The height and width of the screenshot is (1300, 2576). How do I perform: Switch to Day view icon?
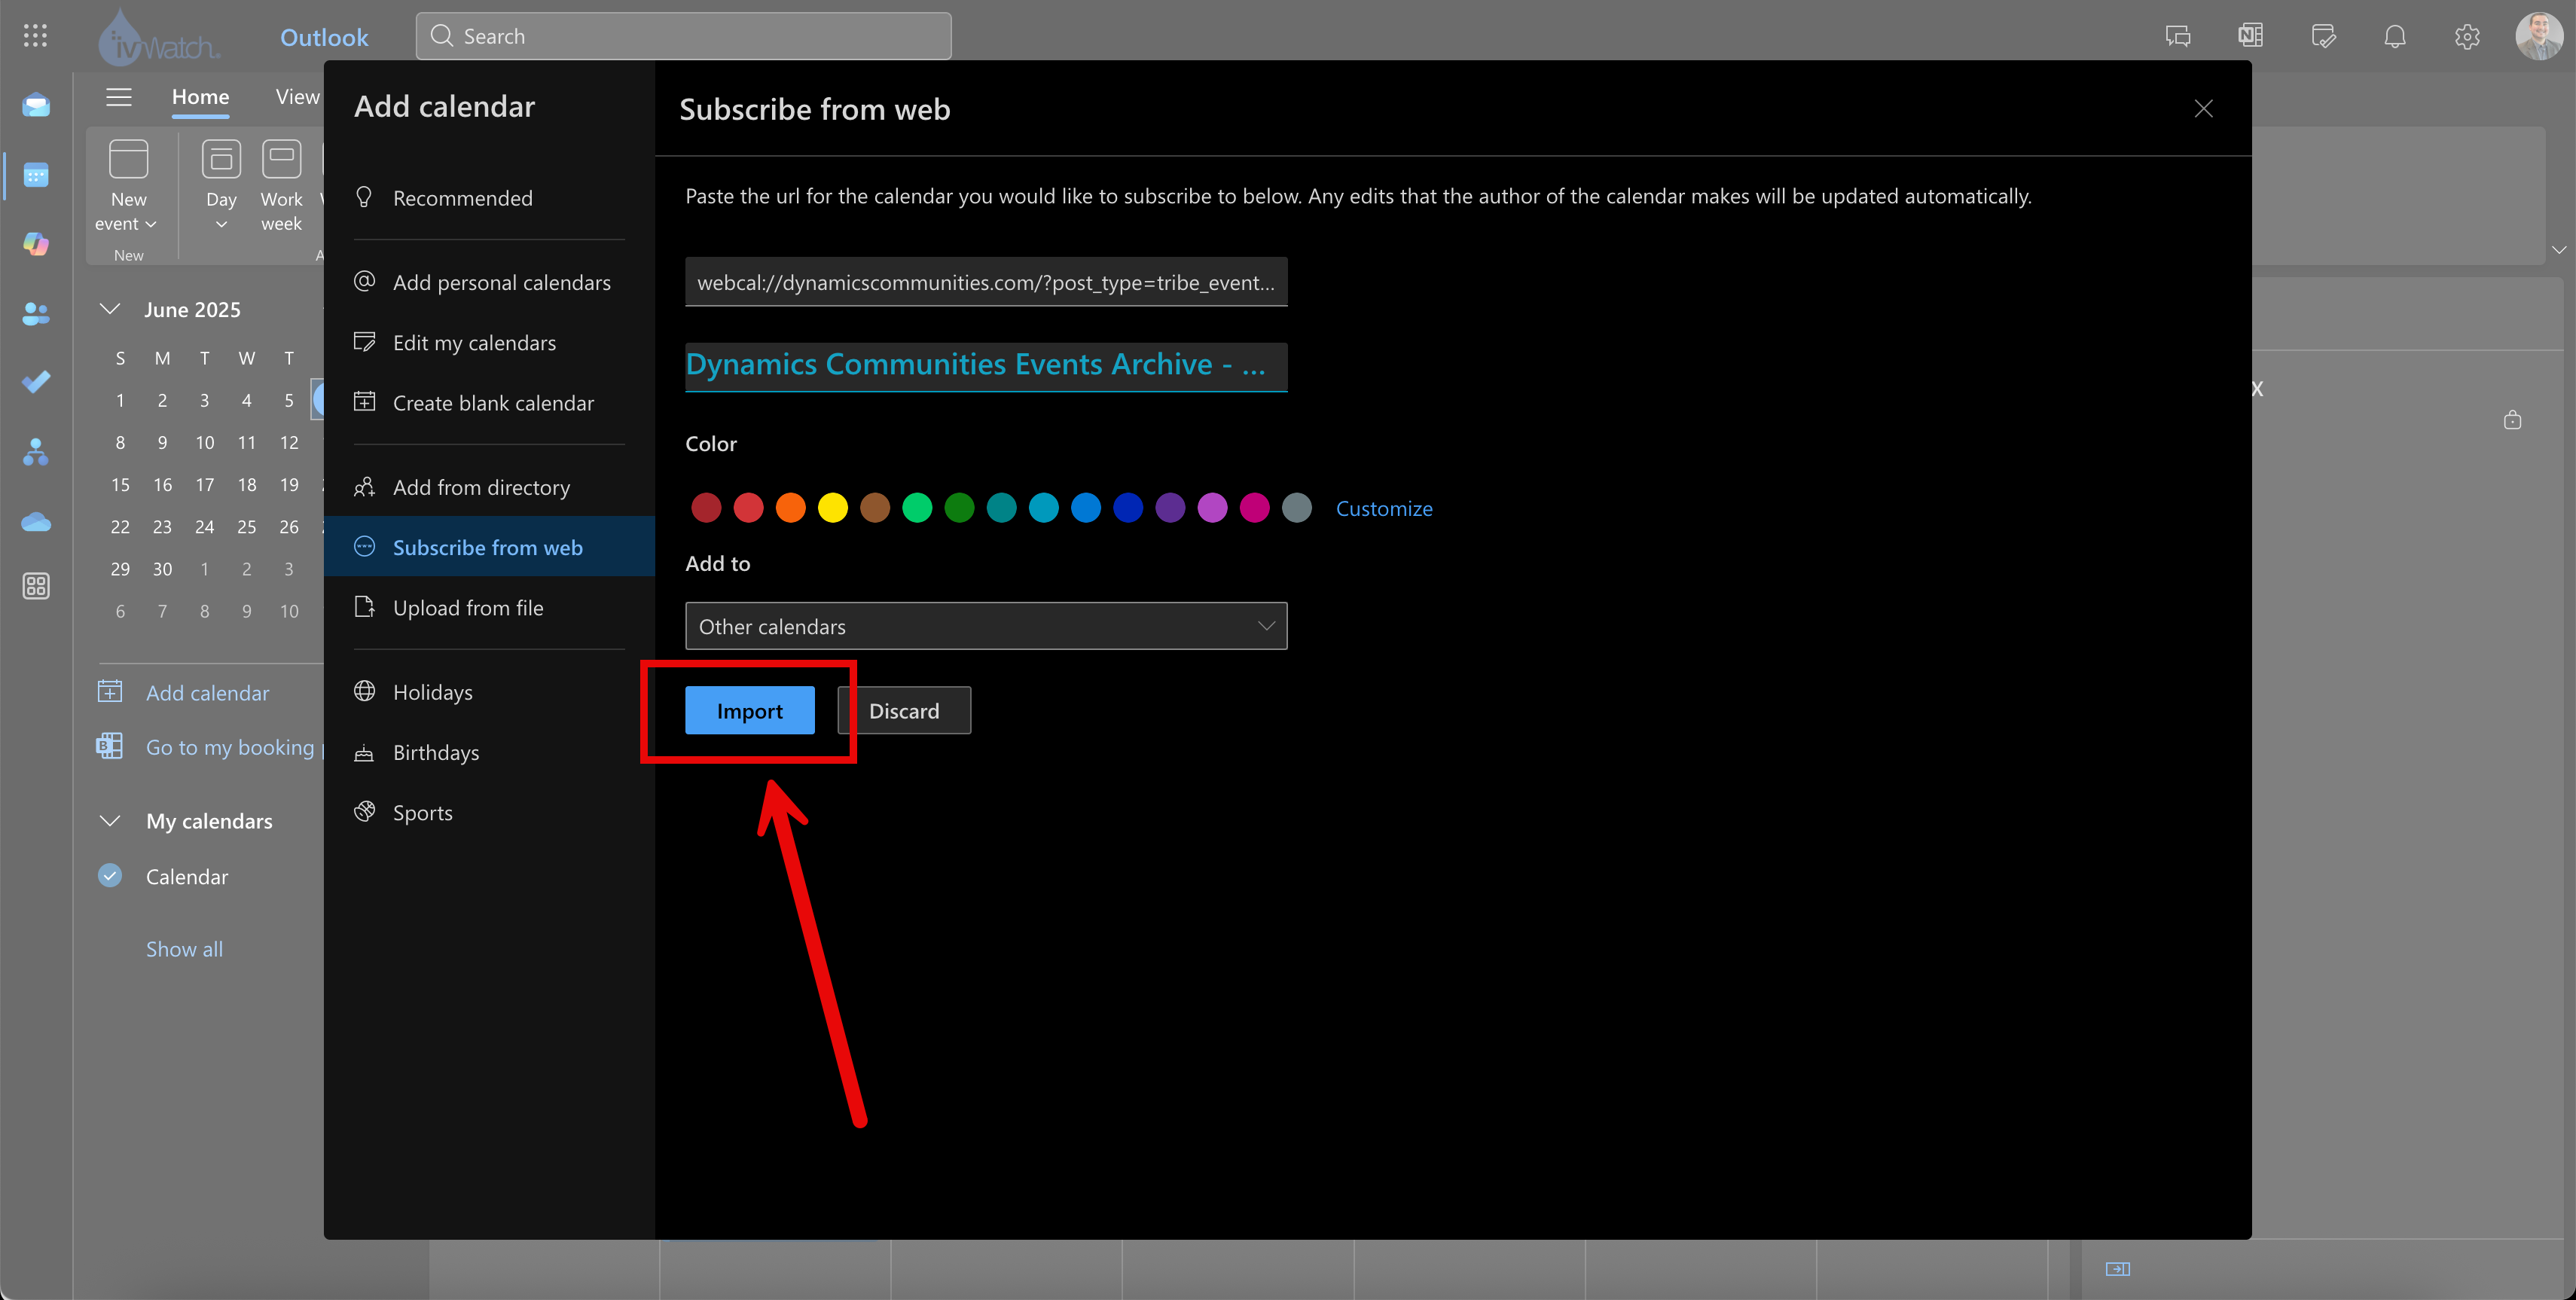tap(221, 159)
